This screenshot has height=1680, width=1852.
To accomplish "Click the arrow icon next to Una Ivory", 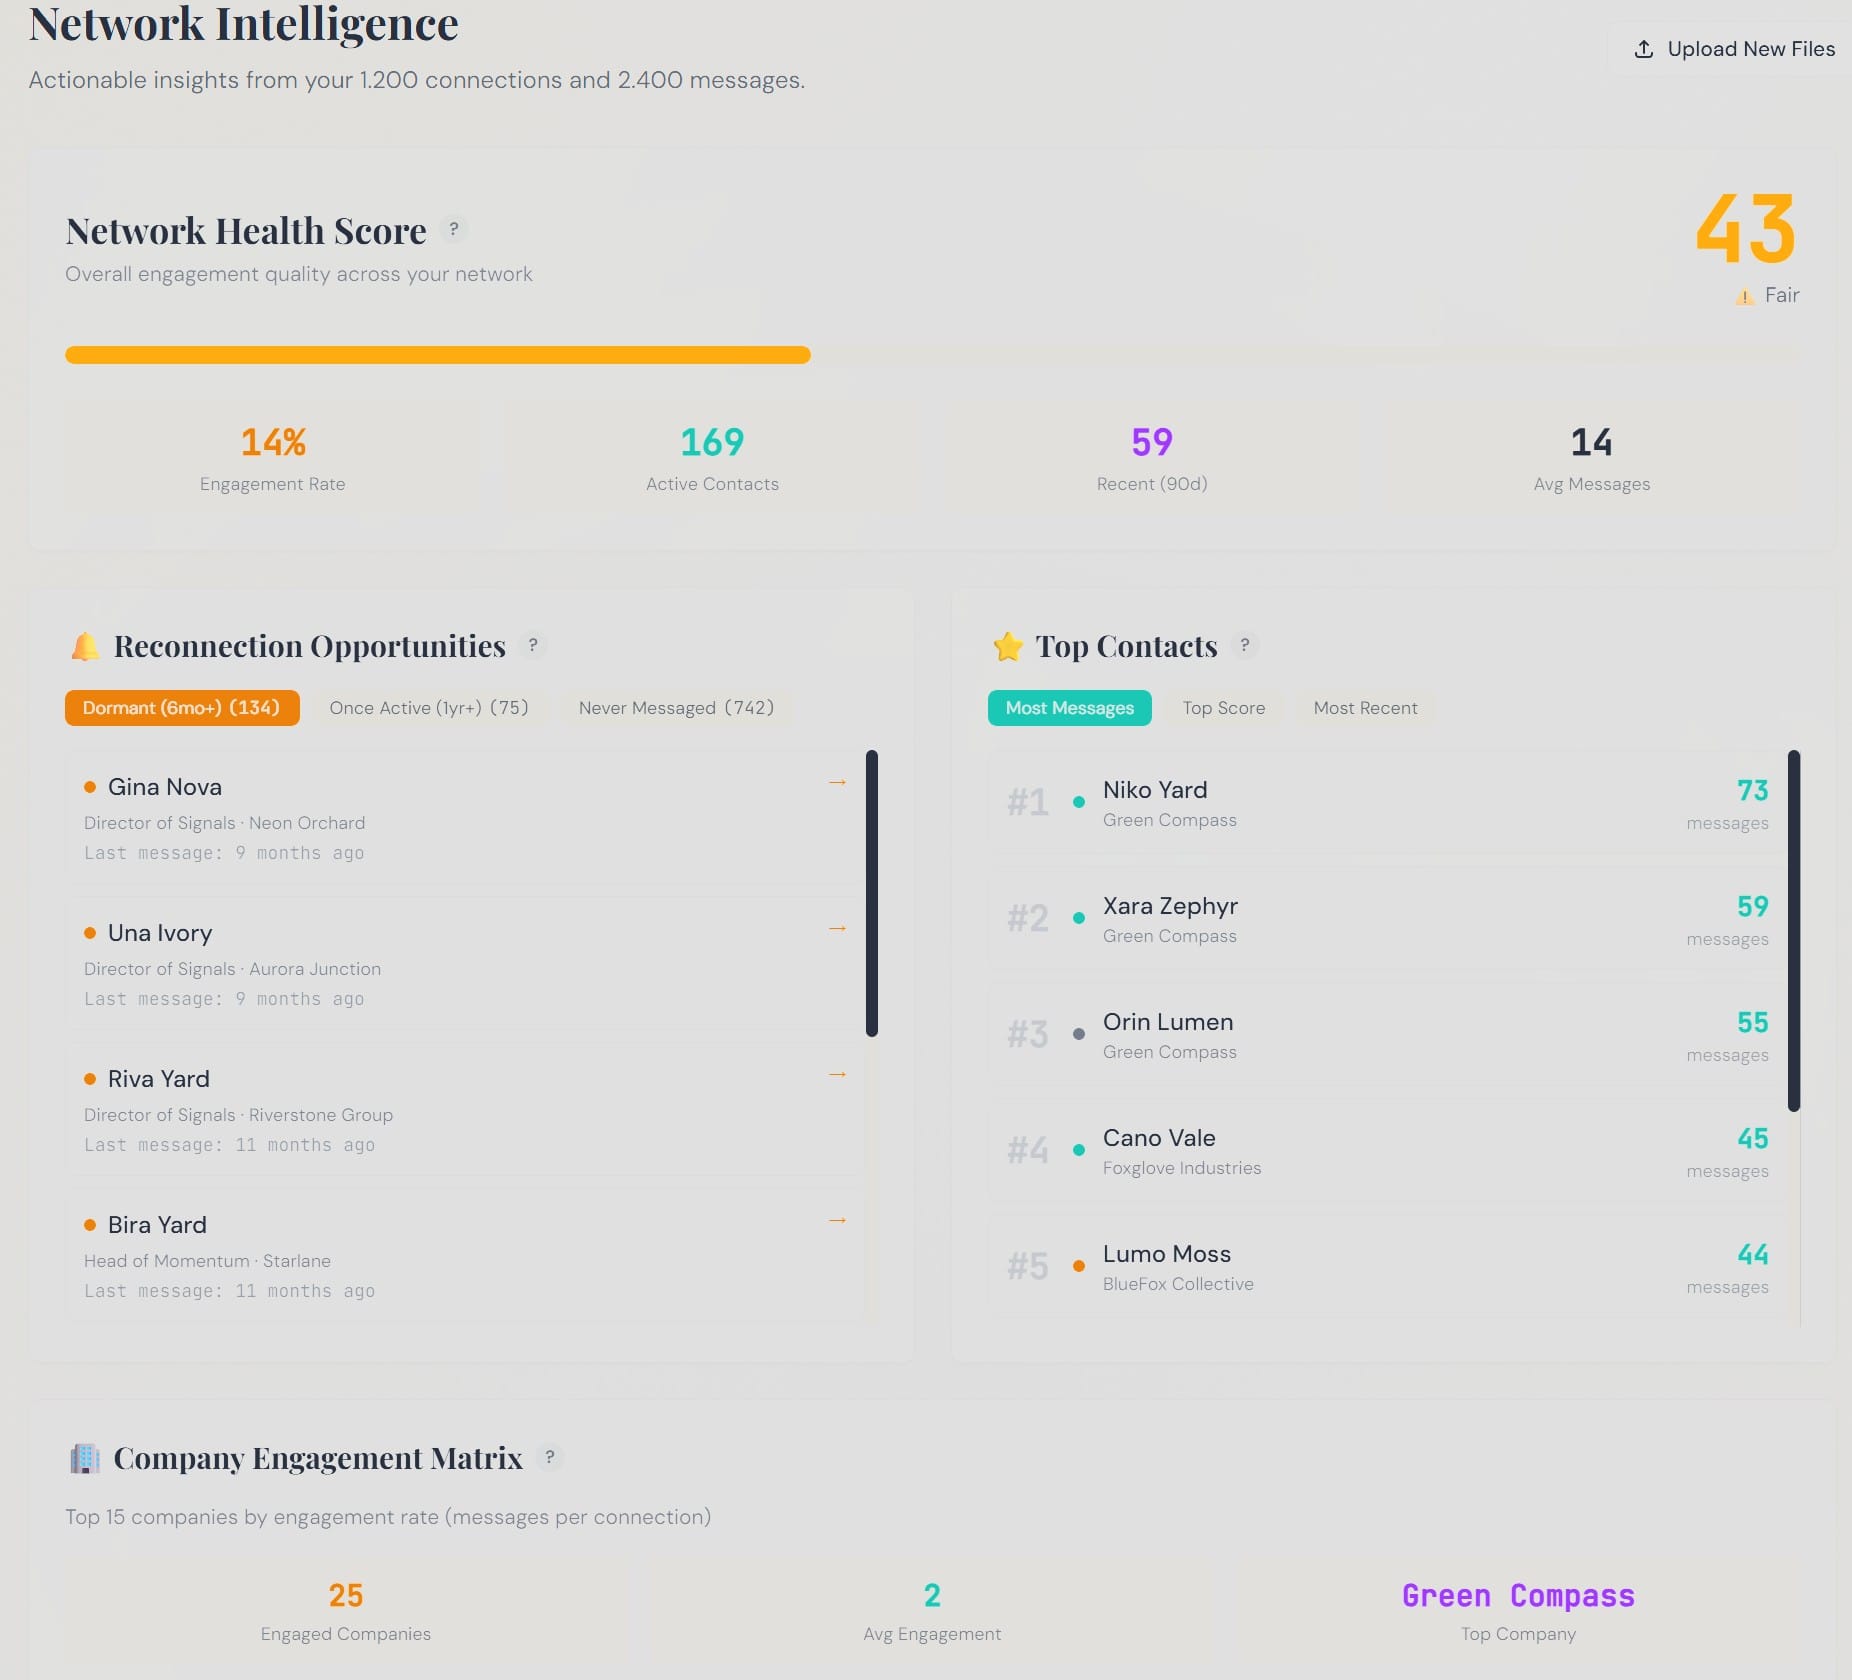I will (838, 928).
